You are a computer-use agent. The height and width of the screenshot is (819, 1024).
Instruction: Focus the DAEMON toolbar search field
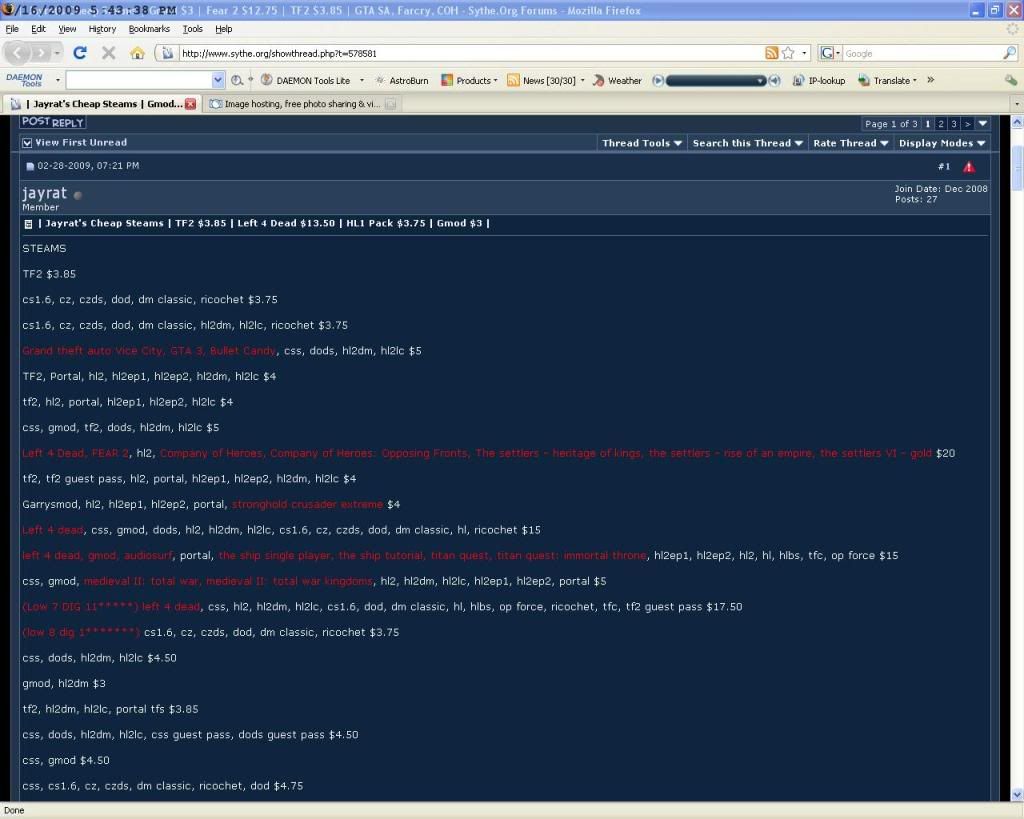(139, 80)
